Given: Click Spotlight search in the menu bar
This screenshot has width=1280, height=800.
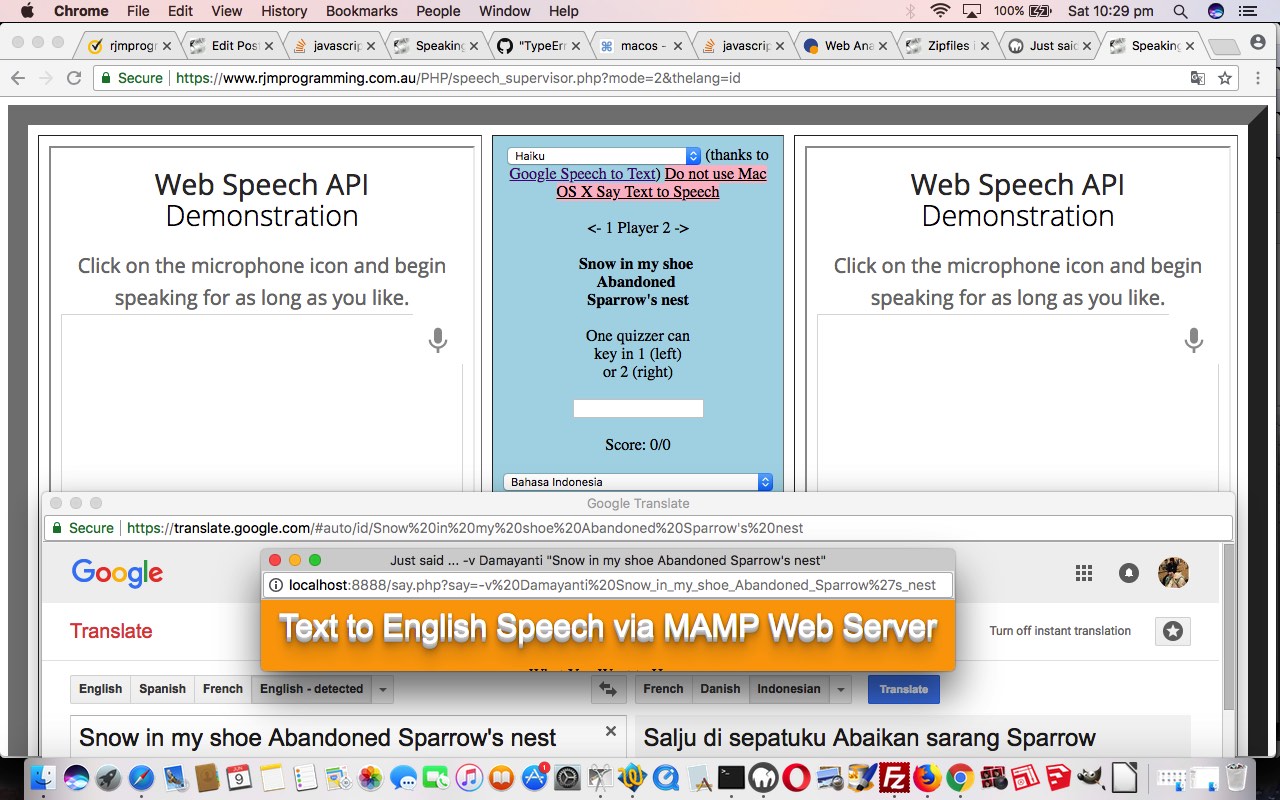Looking at the screenshot, I should [x=1180, y=11].
